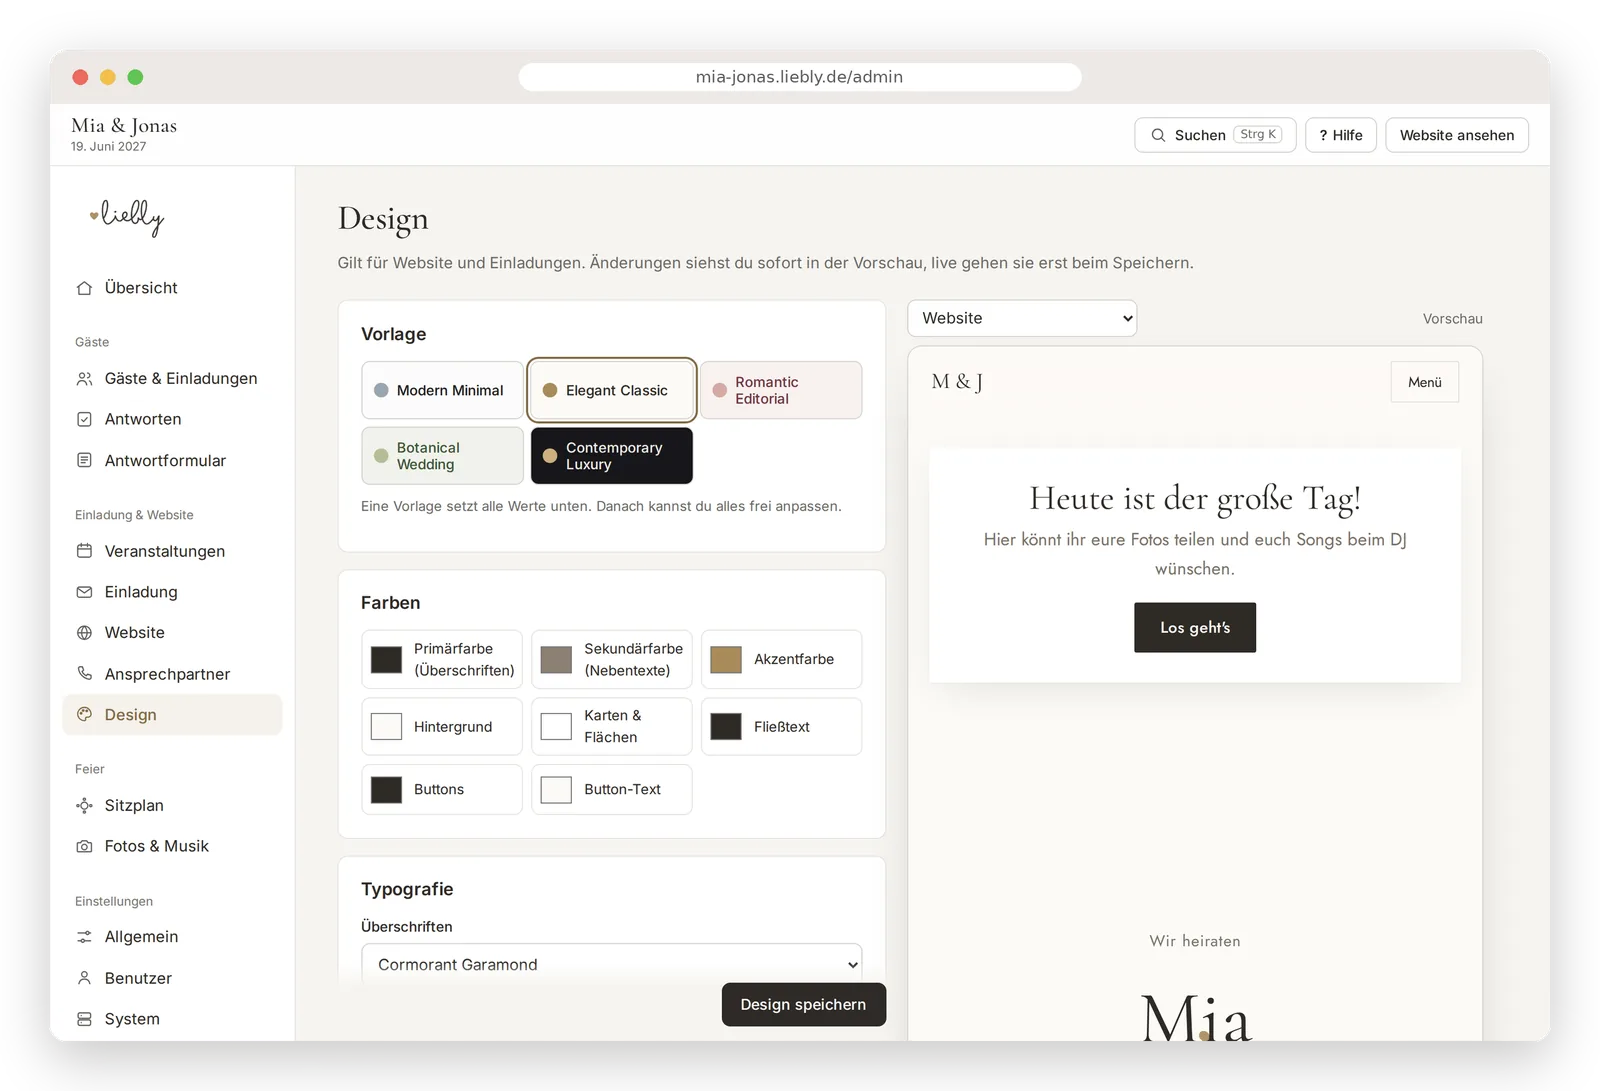Click the sliders icon beside Allgemein
The image size is (1600, 1091).
pyautogui.click(x=84, y=937)
